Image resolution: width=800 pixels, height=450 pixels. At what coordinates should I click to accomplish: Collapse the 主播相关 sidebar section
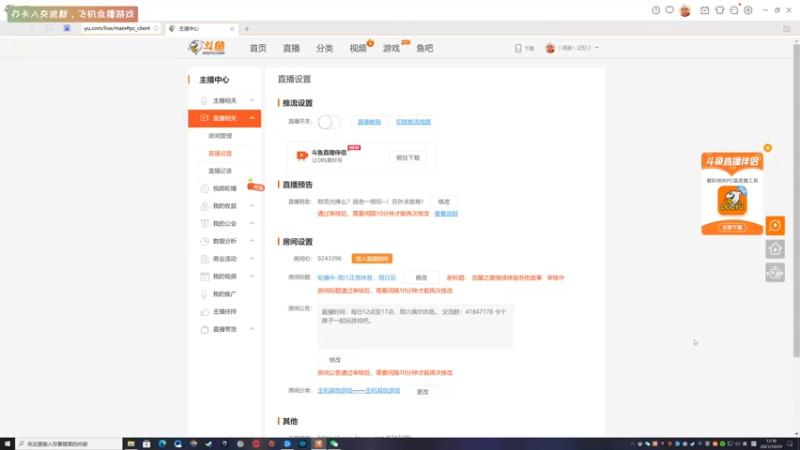tap(252, 101)
